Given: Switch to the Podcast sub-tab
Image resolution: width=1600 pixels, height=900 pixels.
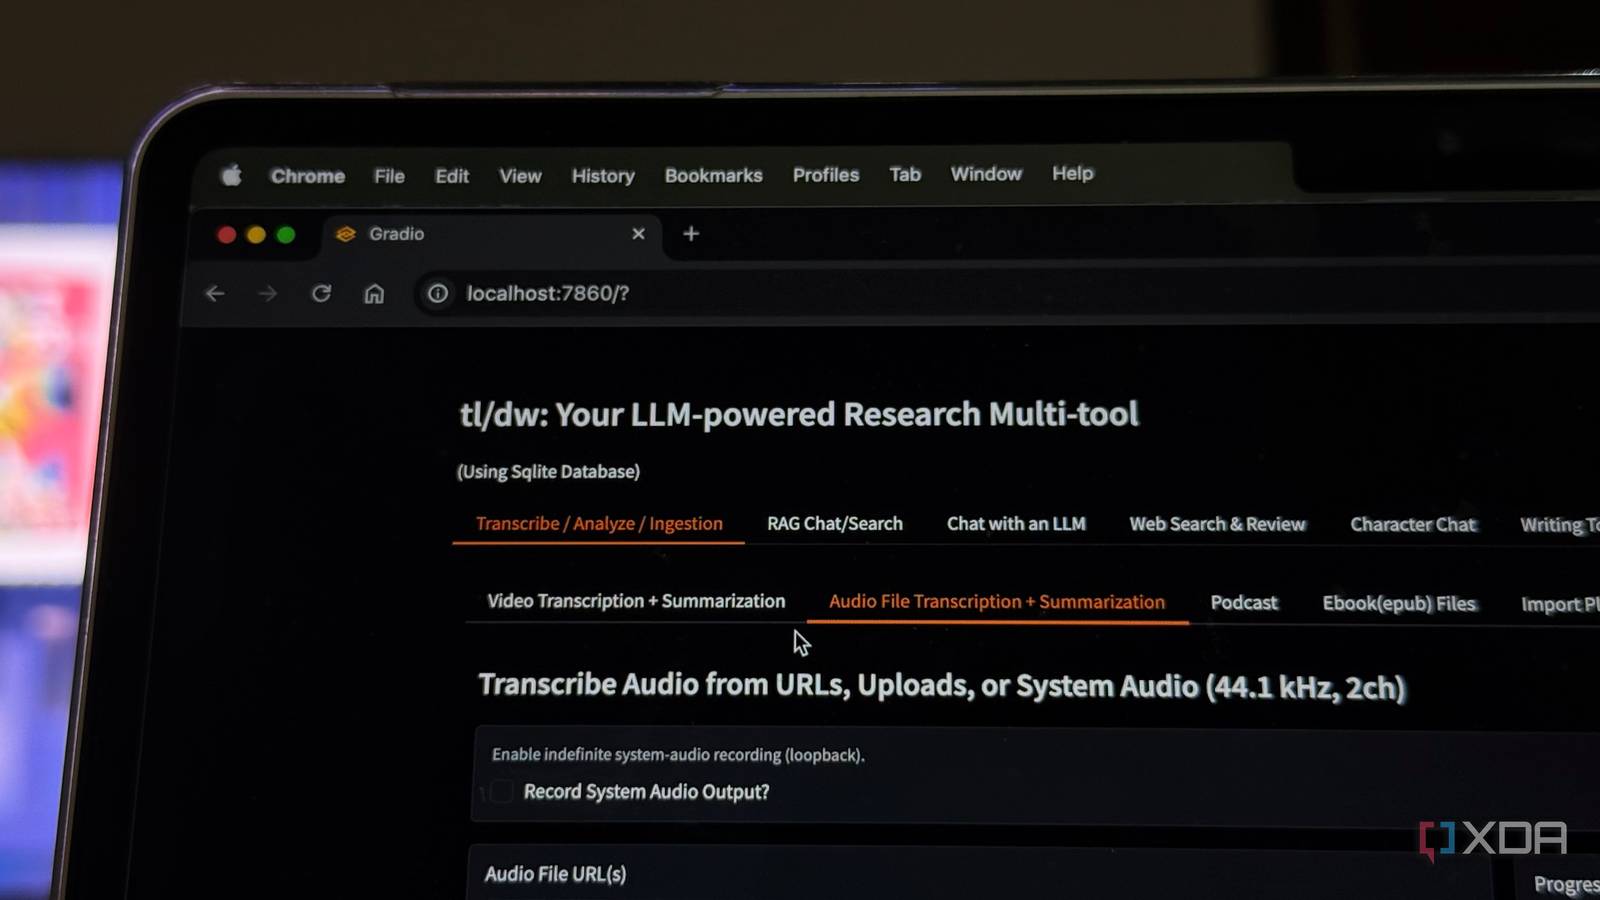Looking at the screenshot, I should pos(1243,602).
